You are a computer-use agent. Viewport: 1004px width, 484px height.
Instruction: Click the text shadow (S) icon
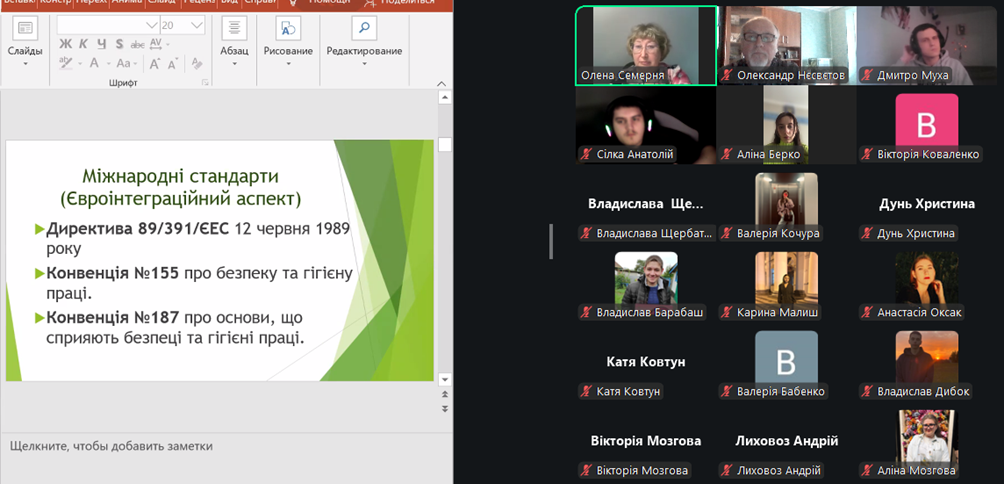[119, 44]
